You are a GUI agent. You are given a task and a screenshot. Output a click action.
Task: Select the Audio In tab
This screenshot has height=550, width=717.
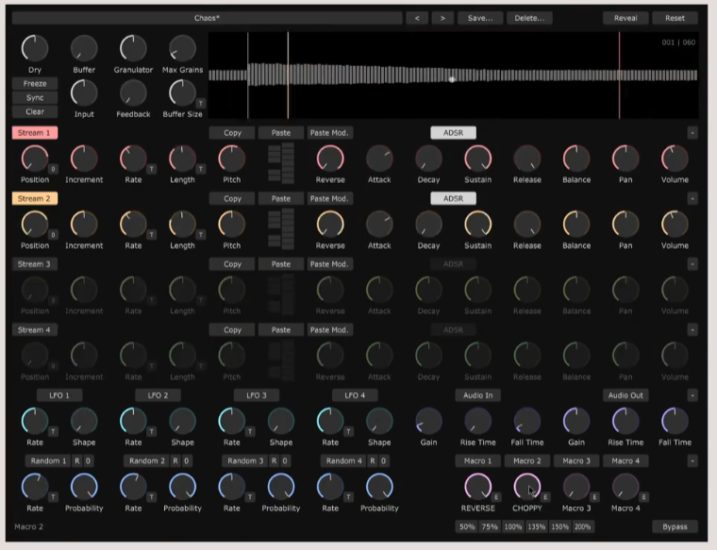[478, 395]
